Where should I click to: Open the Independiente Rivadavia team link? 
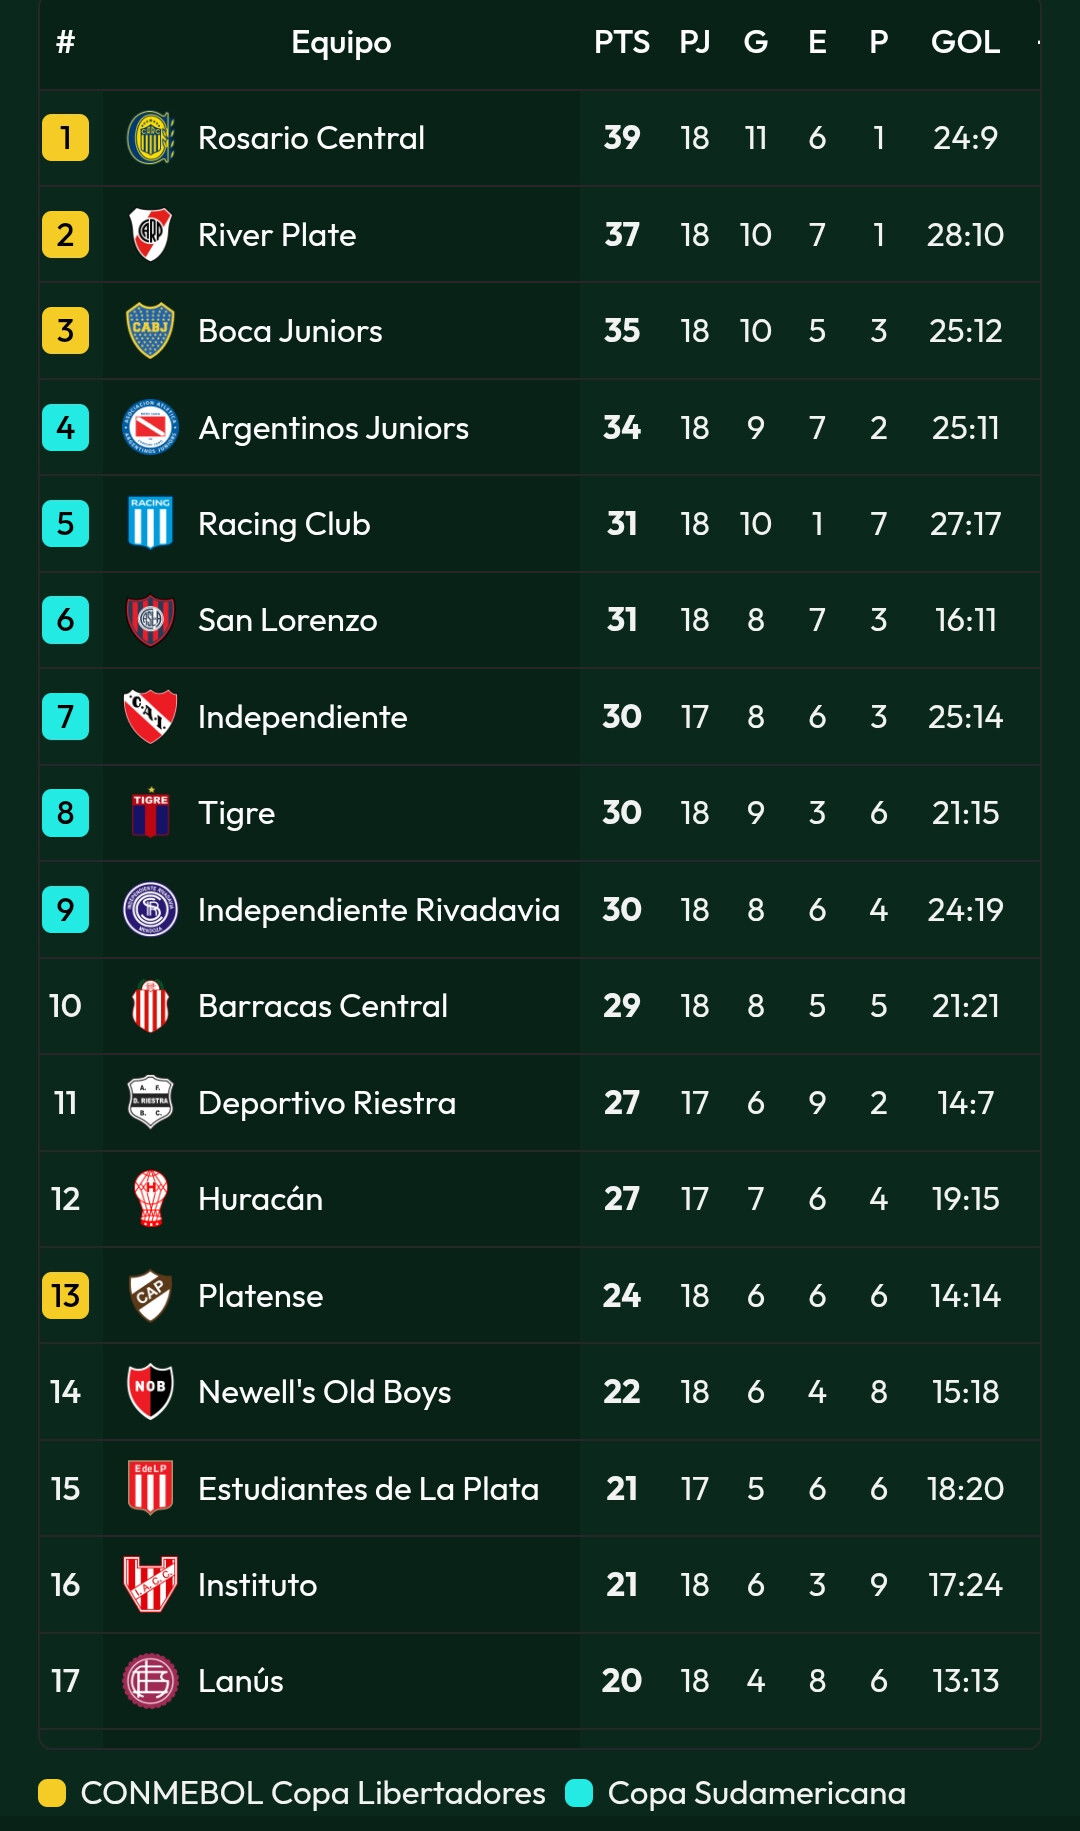tap(379, 910)
